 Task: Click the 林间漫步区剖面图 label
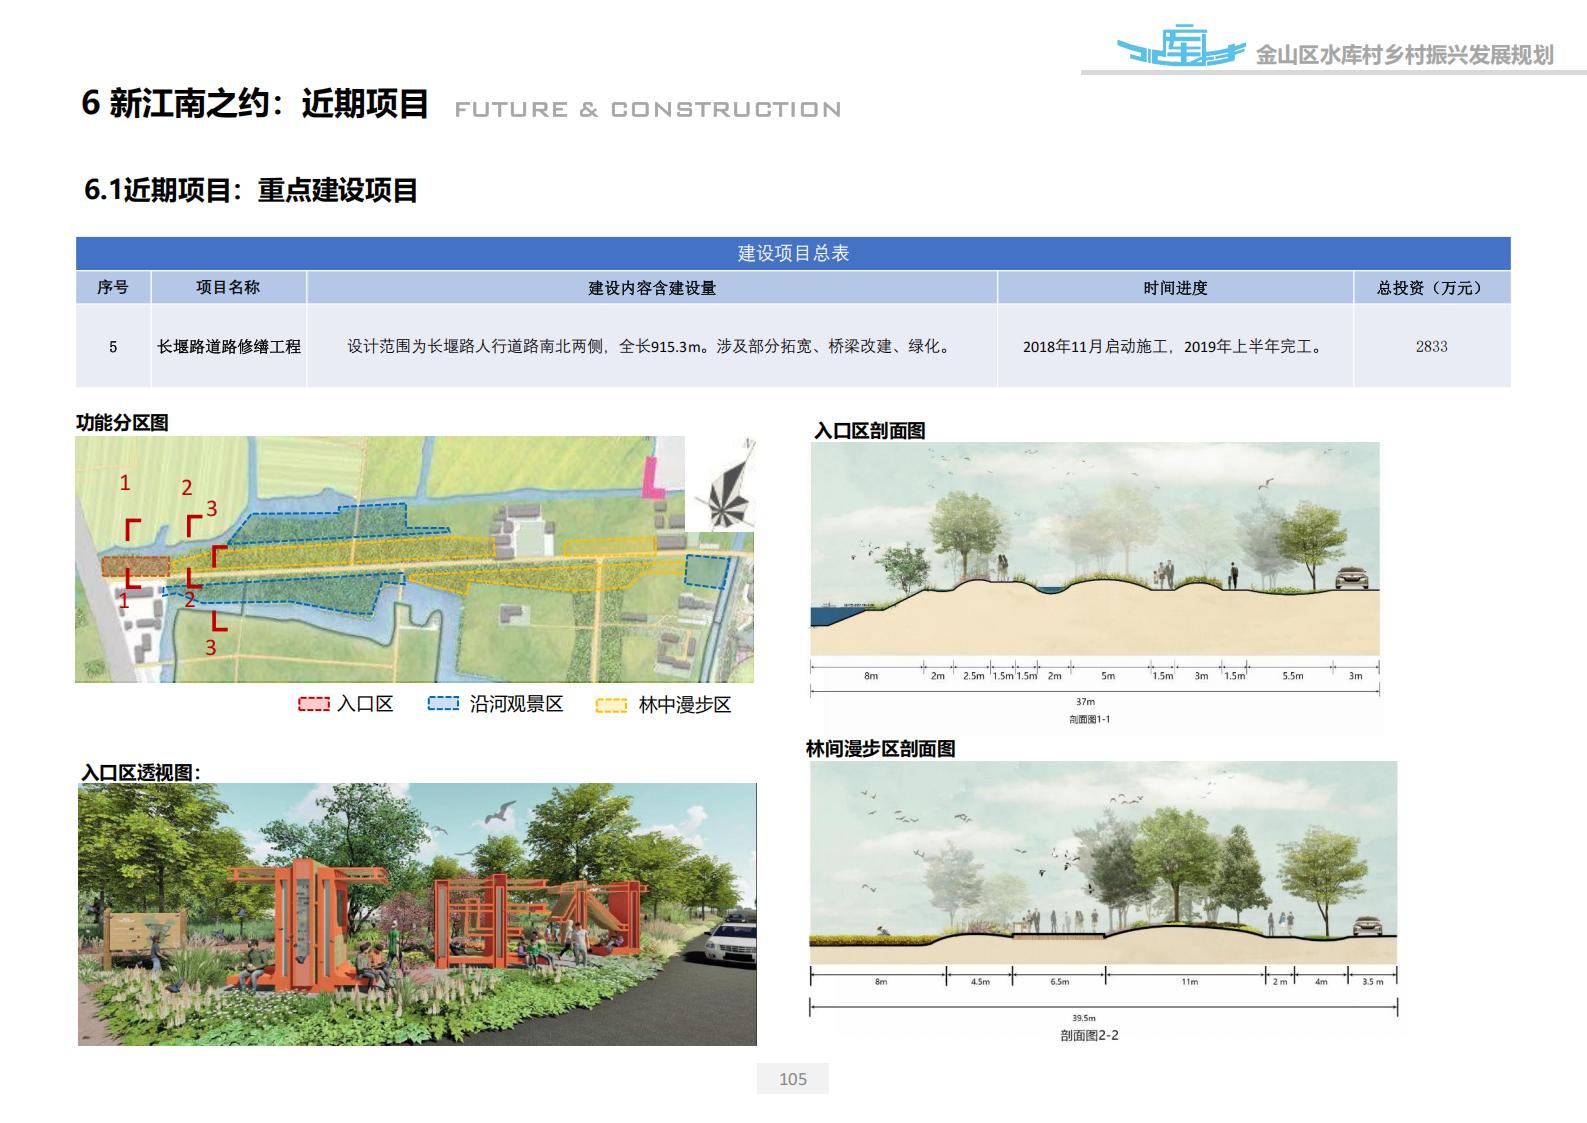tap(881, 749)
